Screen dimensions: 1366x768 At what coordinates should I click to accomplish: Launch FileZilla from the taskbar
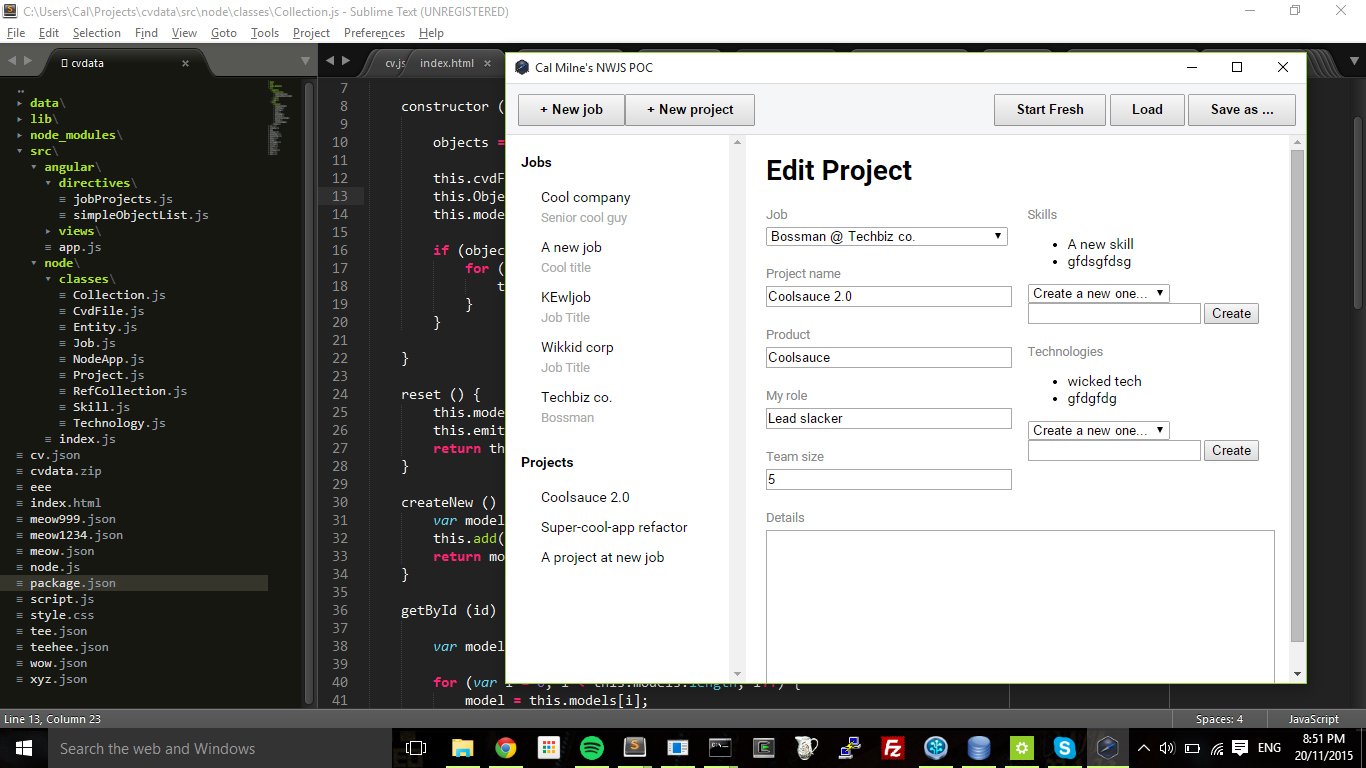pos(892,747)
